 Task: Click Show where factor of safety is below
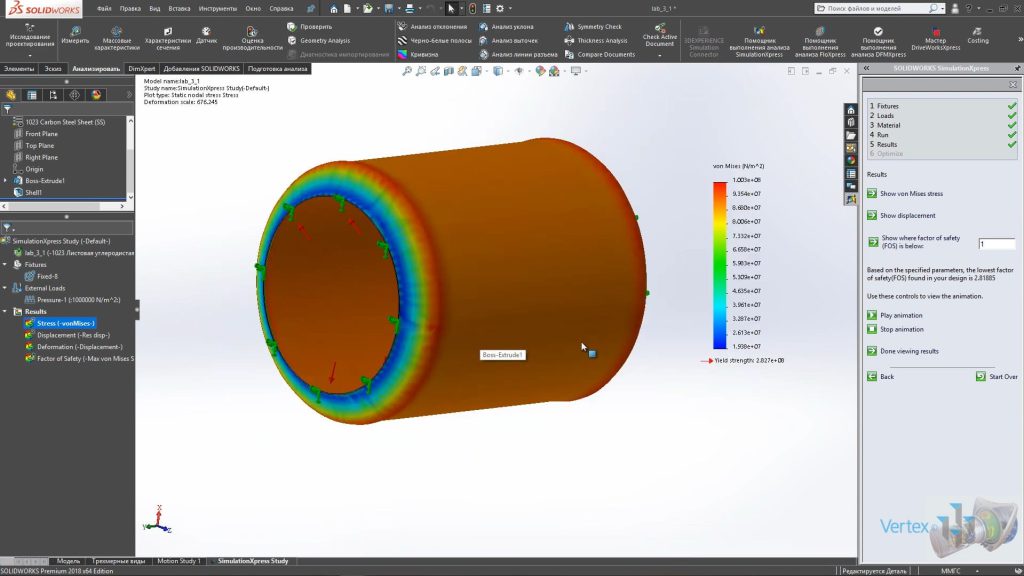(x=914, y=242)
